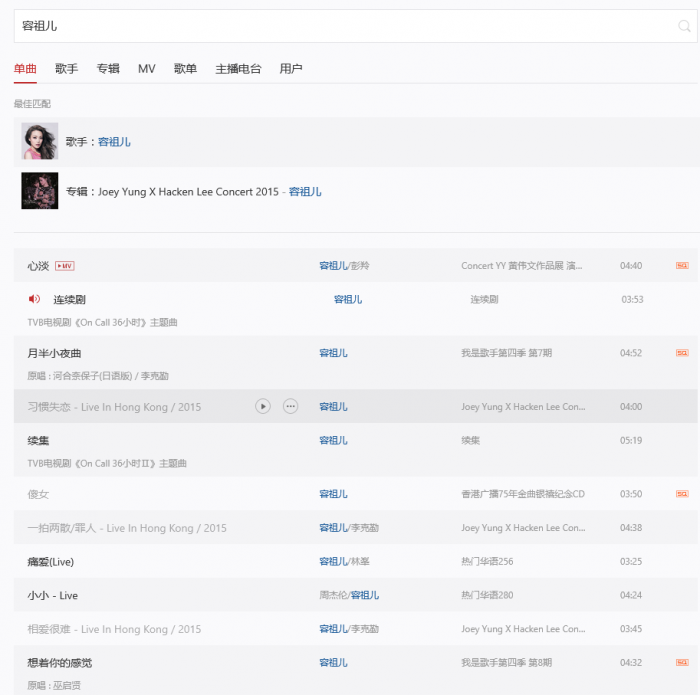Click the SQ badge on 傻女 row

pyautogui.click(x=682, y=494)
